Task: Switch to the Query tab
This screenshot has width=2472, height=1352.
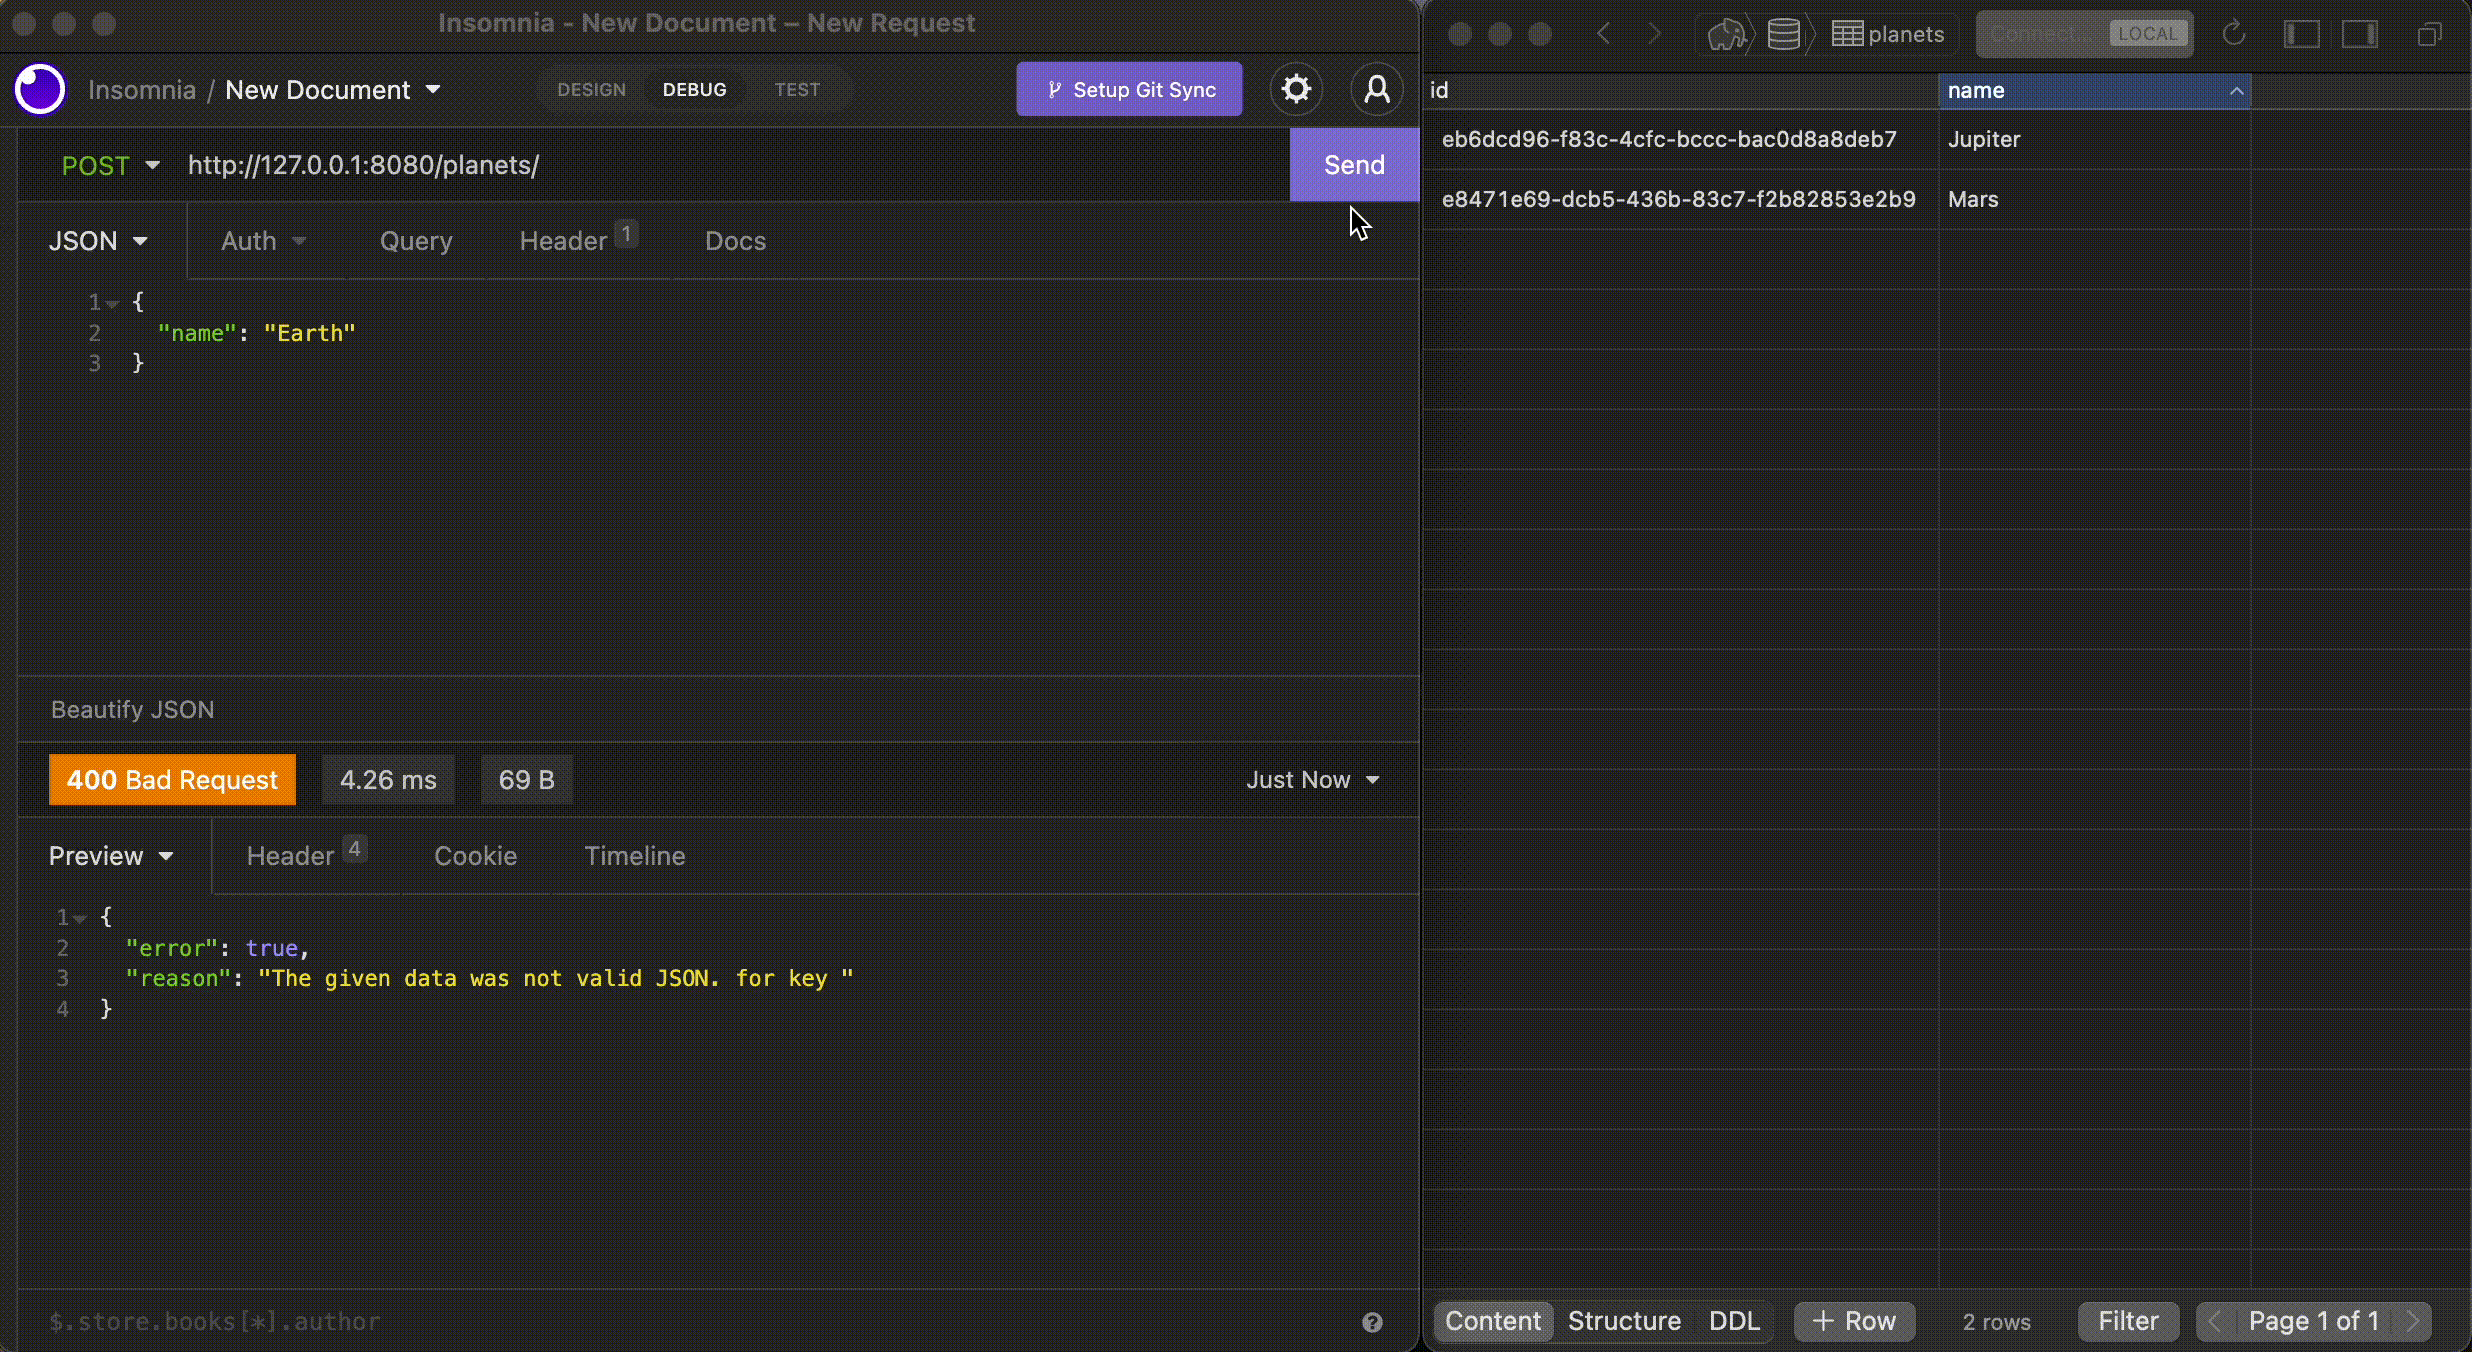Action: pos(416,241)
